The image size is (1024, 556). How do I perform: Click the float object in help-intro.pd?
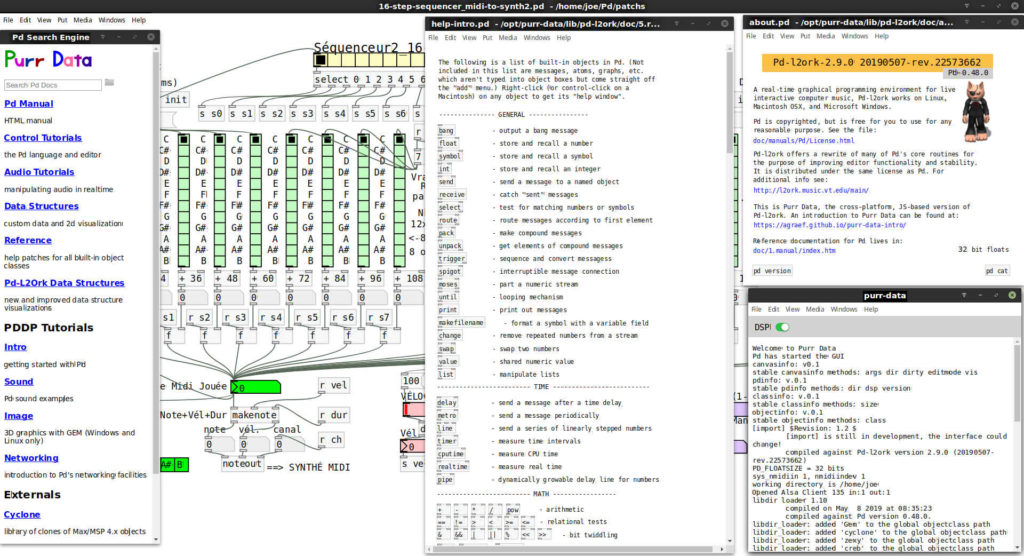click(x=448, y=143)
